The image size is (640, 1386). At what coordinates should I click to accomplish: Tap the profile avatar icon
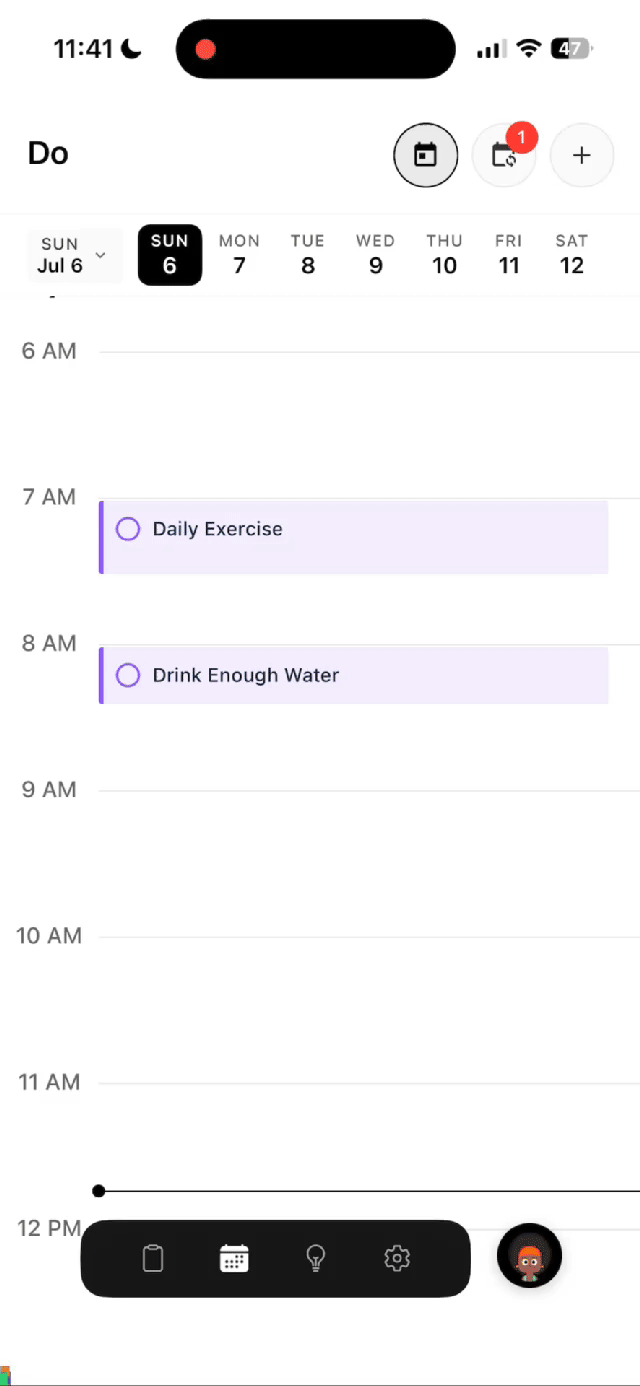(x=529, y=1256)
